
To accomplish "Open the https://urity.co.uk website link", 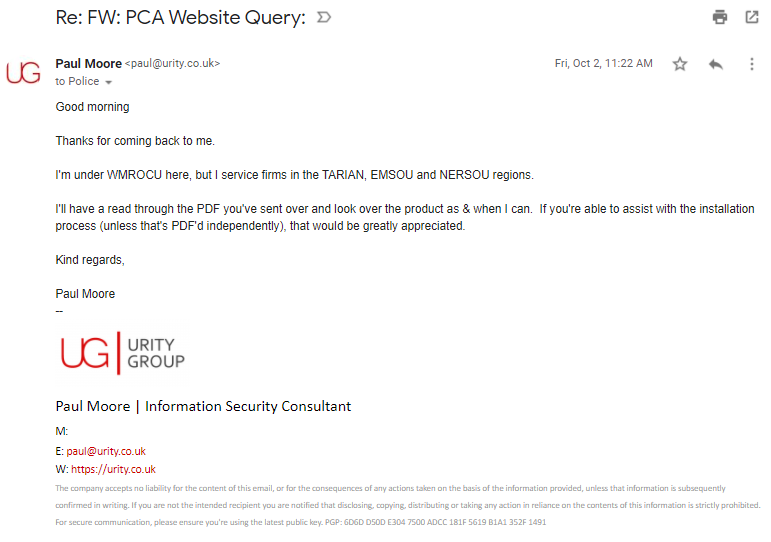I will coord(113,469).
